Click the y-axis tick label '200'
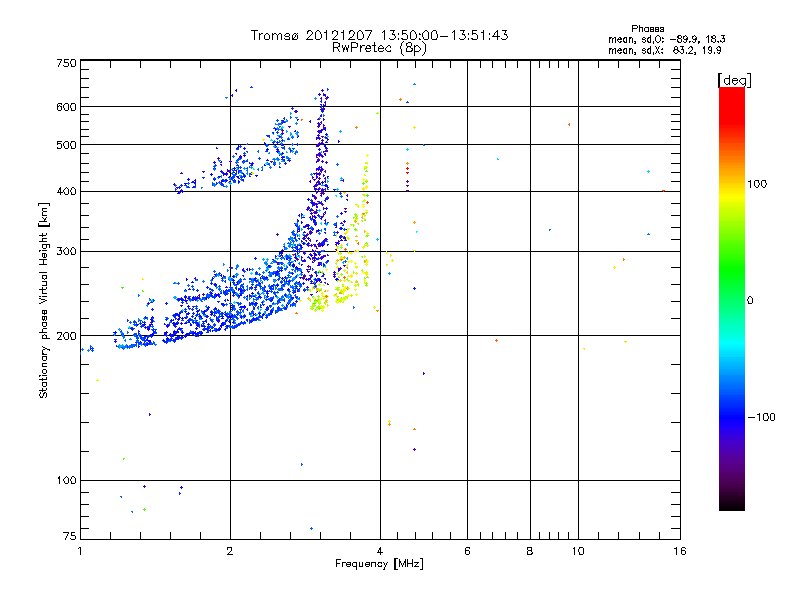This screenshot has height=600, width=800. [x=66, y=336]
